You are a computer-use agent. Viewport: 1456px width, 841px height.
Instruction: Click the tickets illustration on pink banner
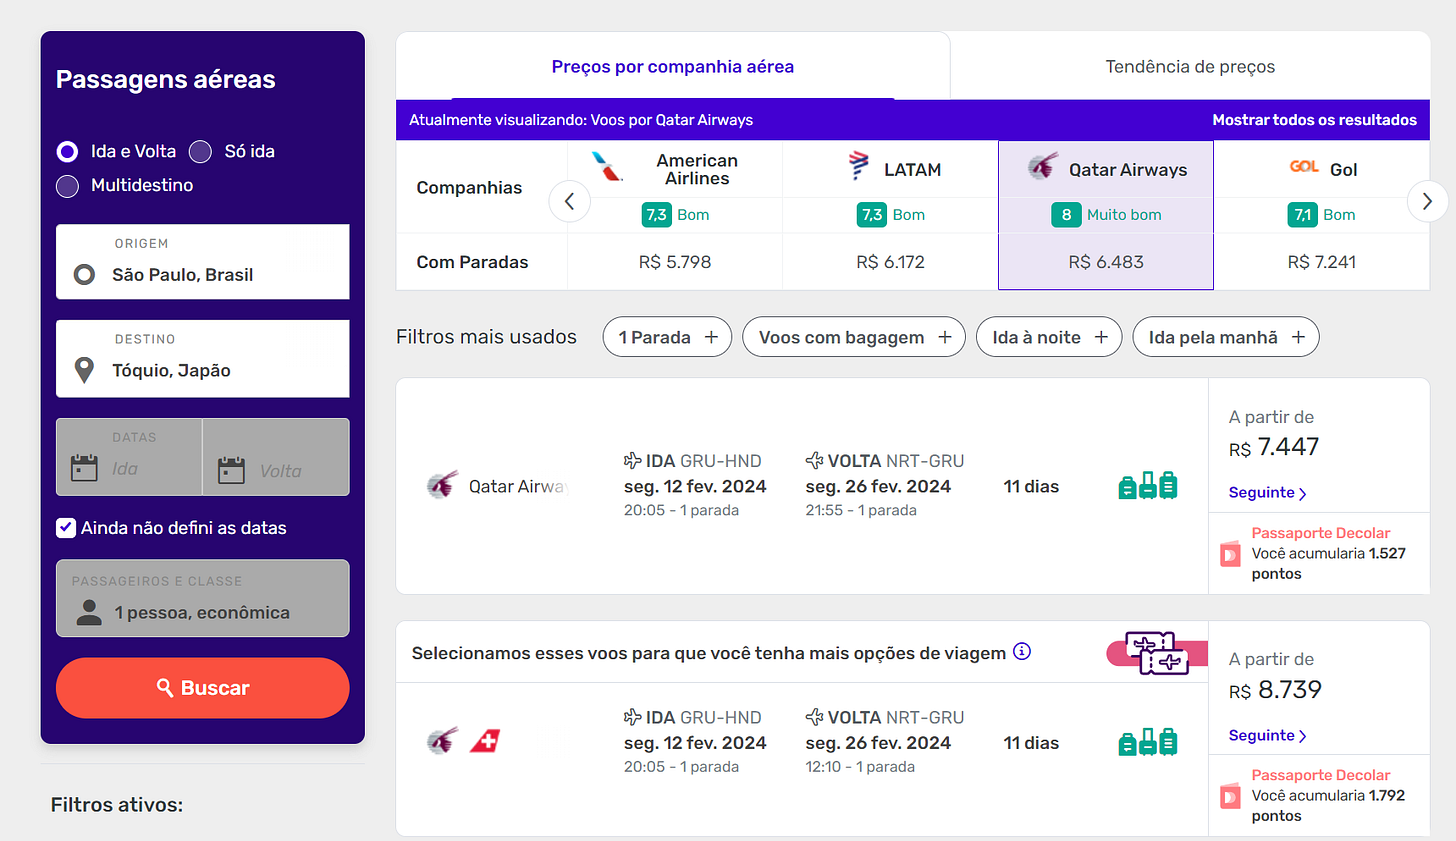(x=1156, y=653)
